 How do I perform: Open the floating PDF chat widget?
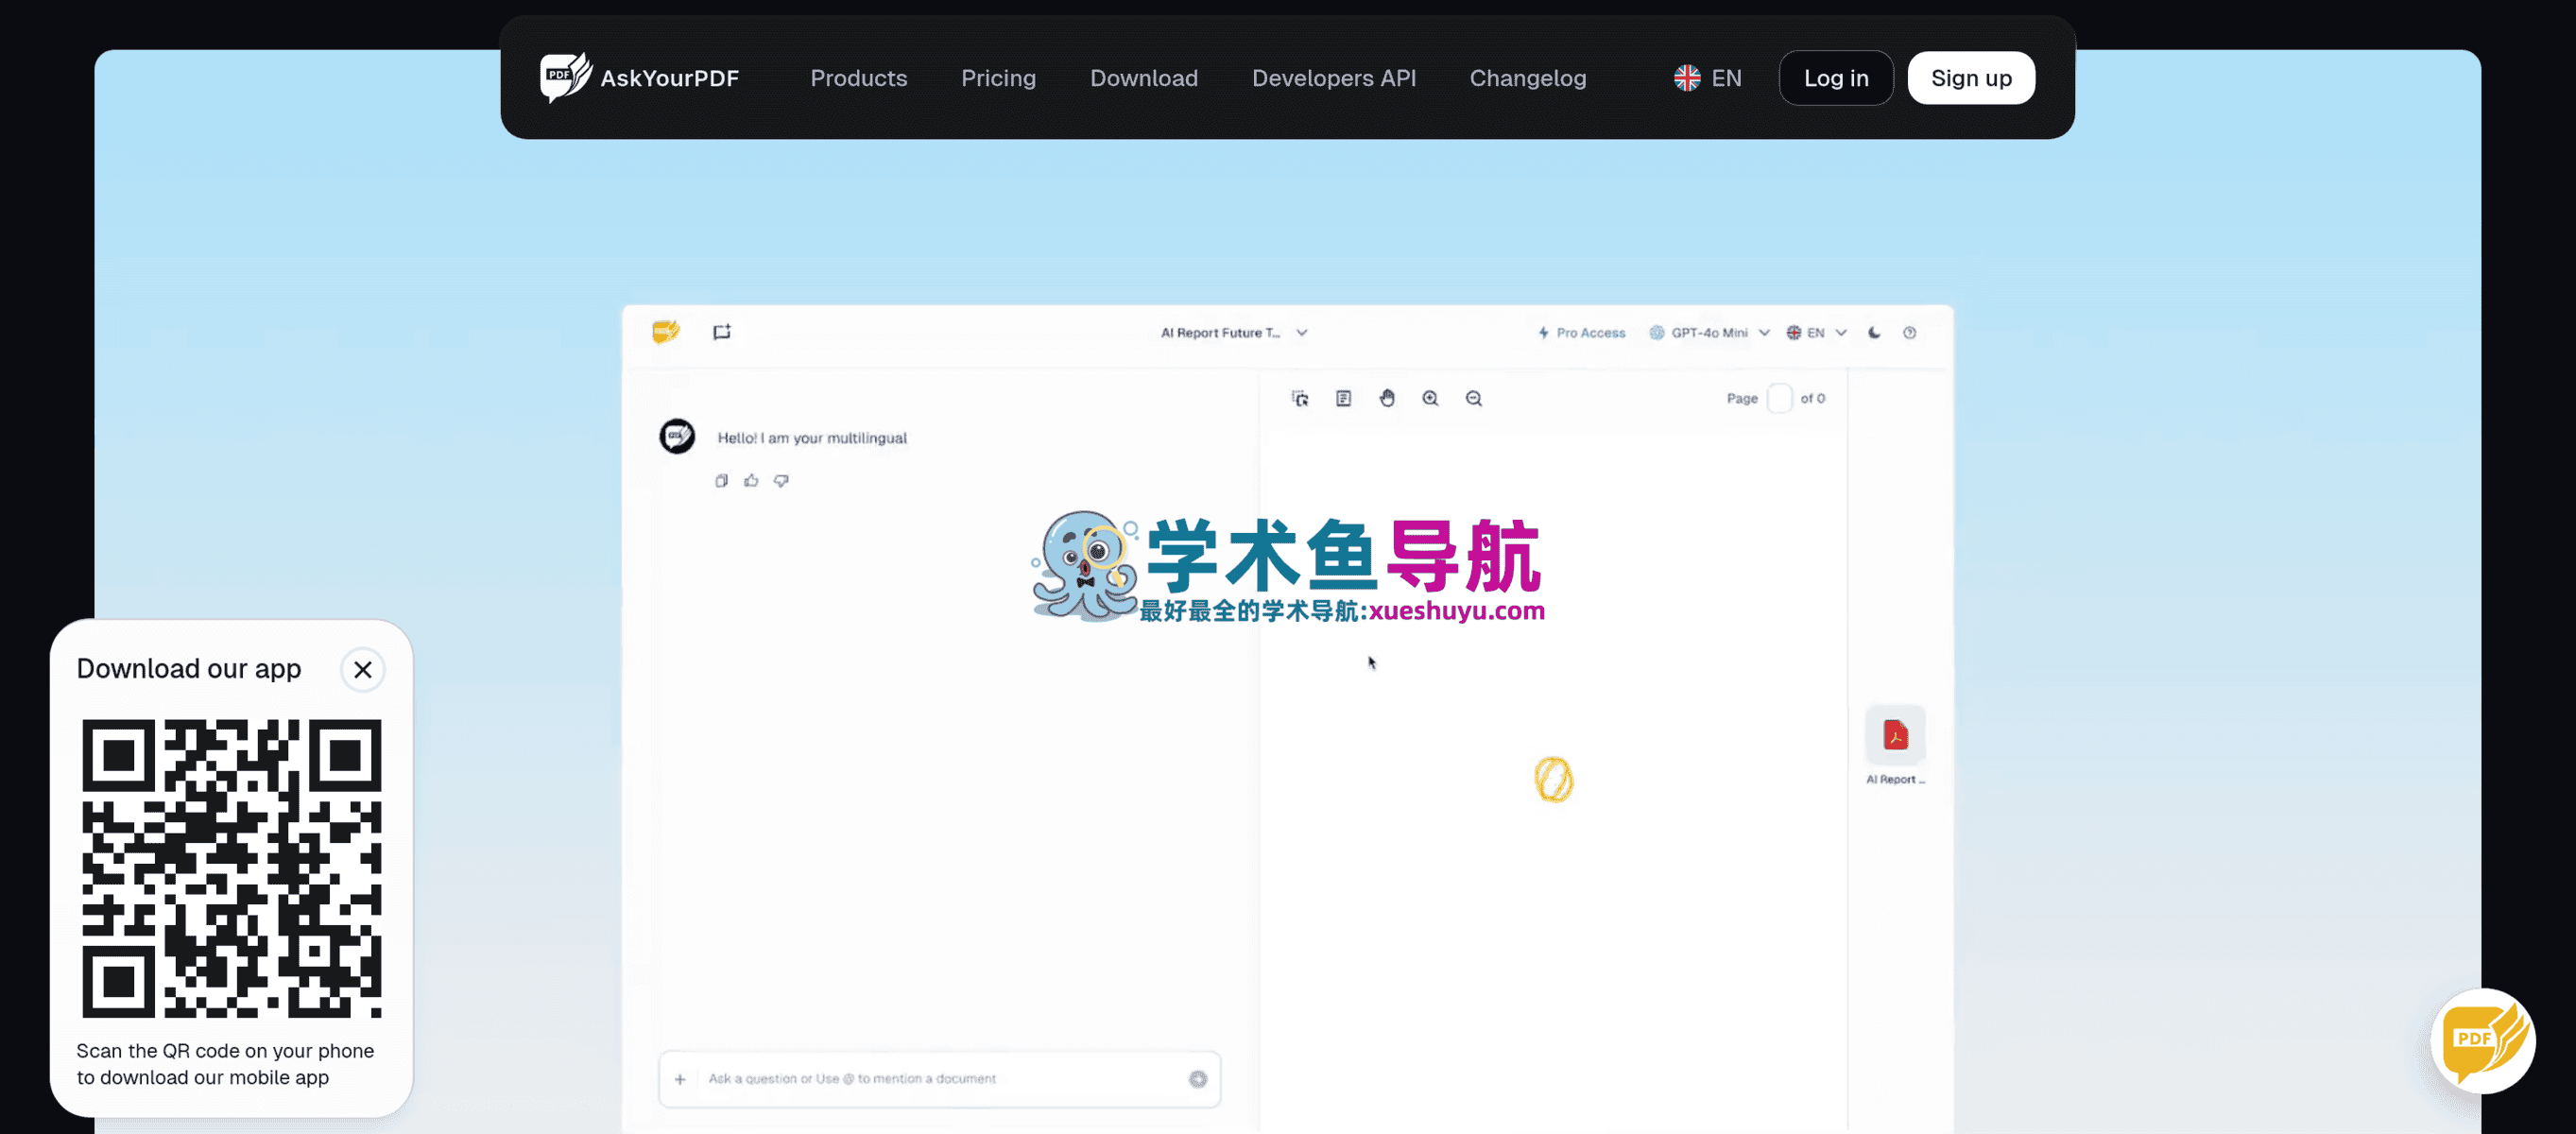click(x=2483, y=1041)
